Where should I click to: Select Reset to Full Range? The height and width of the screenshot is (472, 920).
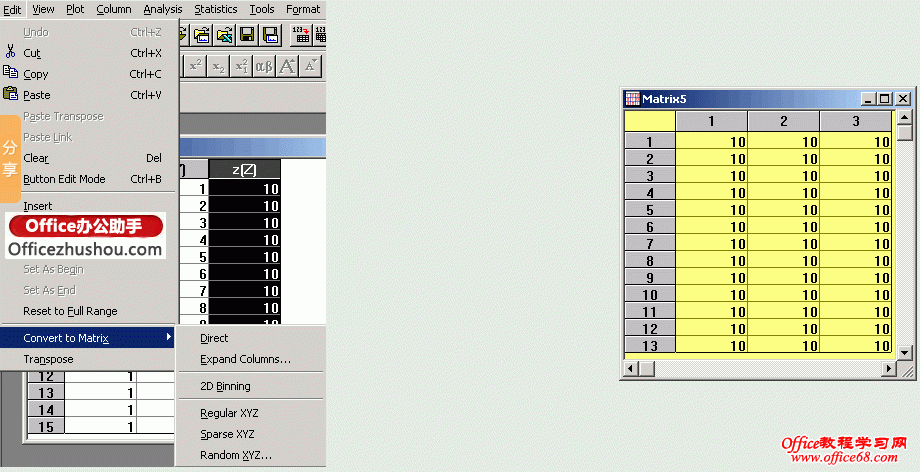click(88, 312)
